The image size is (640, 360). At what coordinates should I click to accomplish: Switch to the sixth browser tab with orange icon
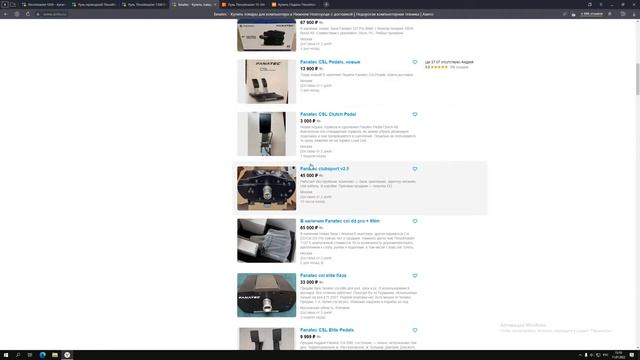294,4
